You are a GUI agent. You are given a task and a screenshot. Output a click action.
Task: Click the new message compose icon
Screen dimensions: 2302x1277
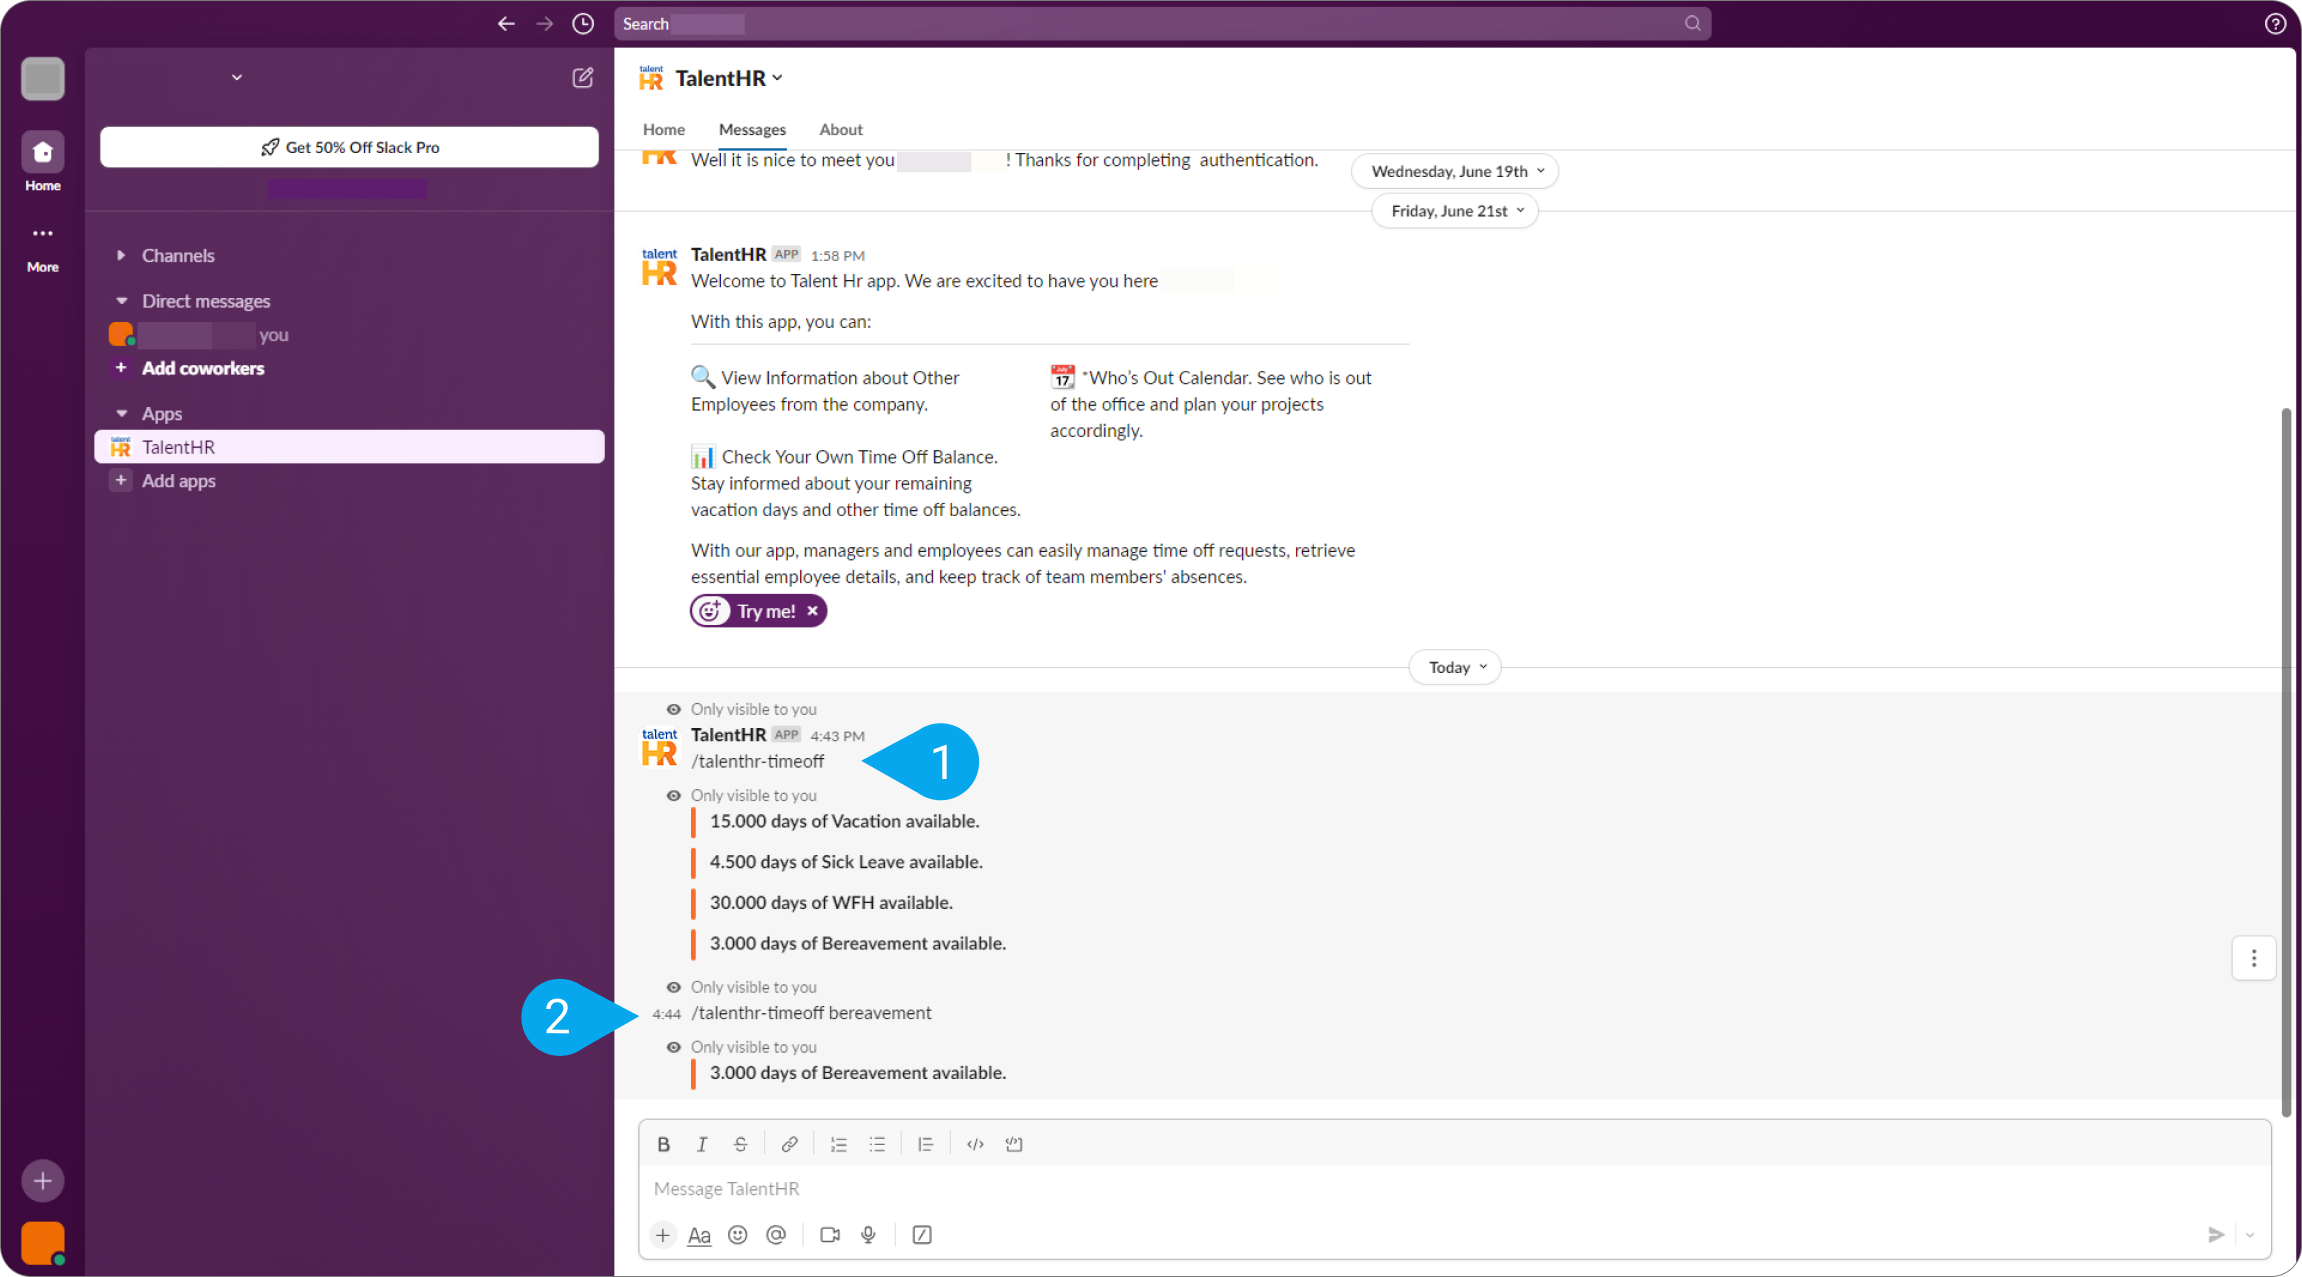tap(582, 77)
